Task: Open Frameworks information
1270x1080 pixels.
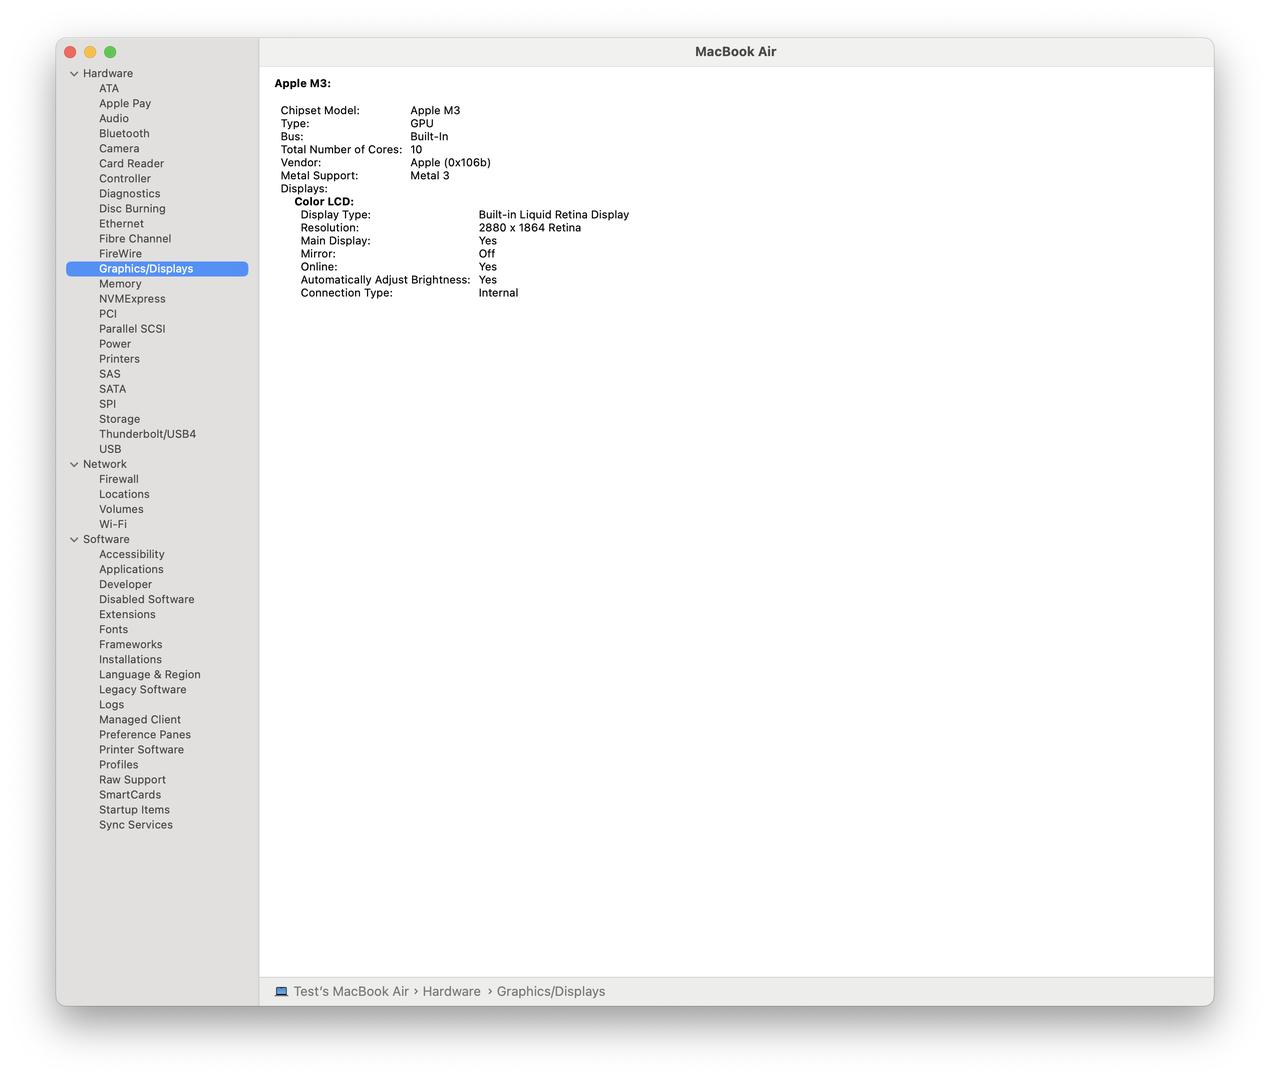Action: [x=130, y=644]
